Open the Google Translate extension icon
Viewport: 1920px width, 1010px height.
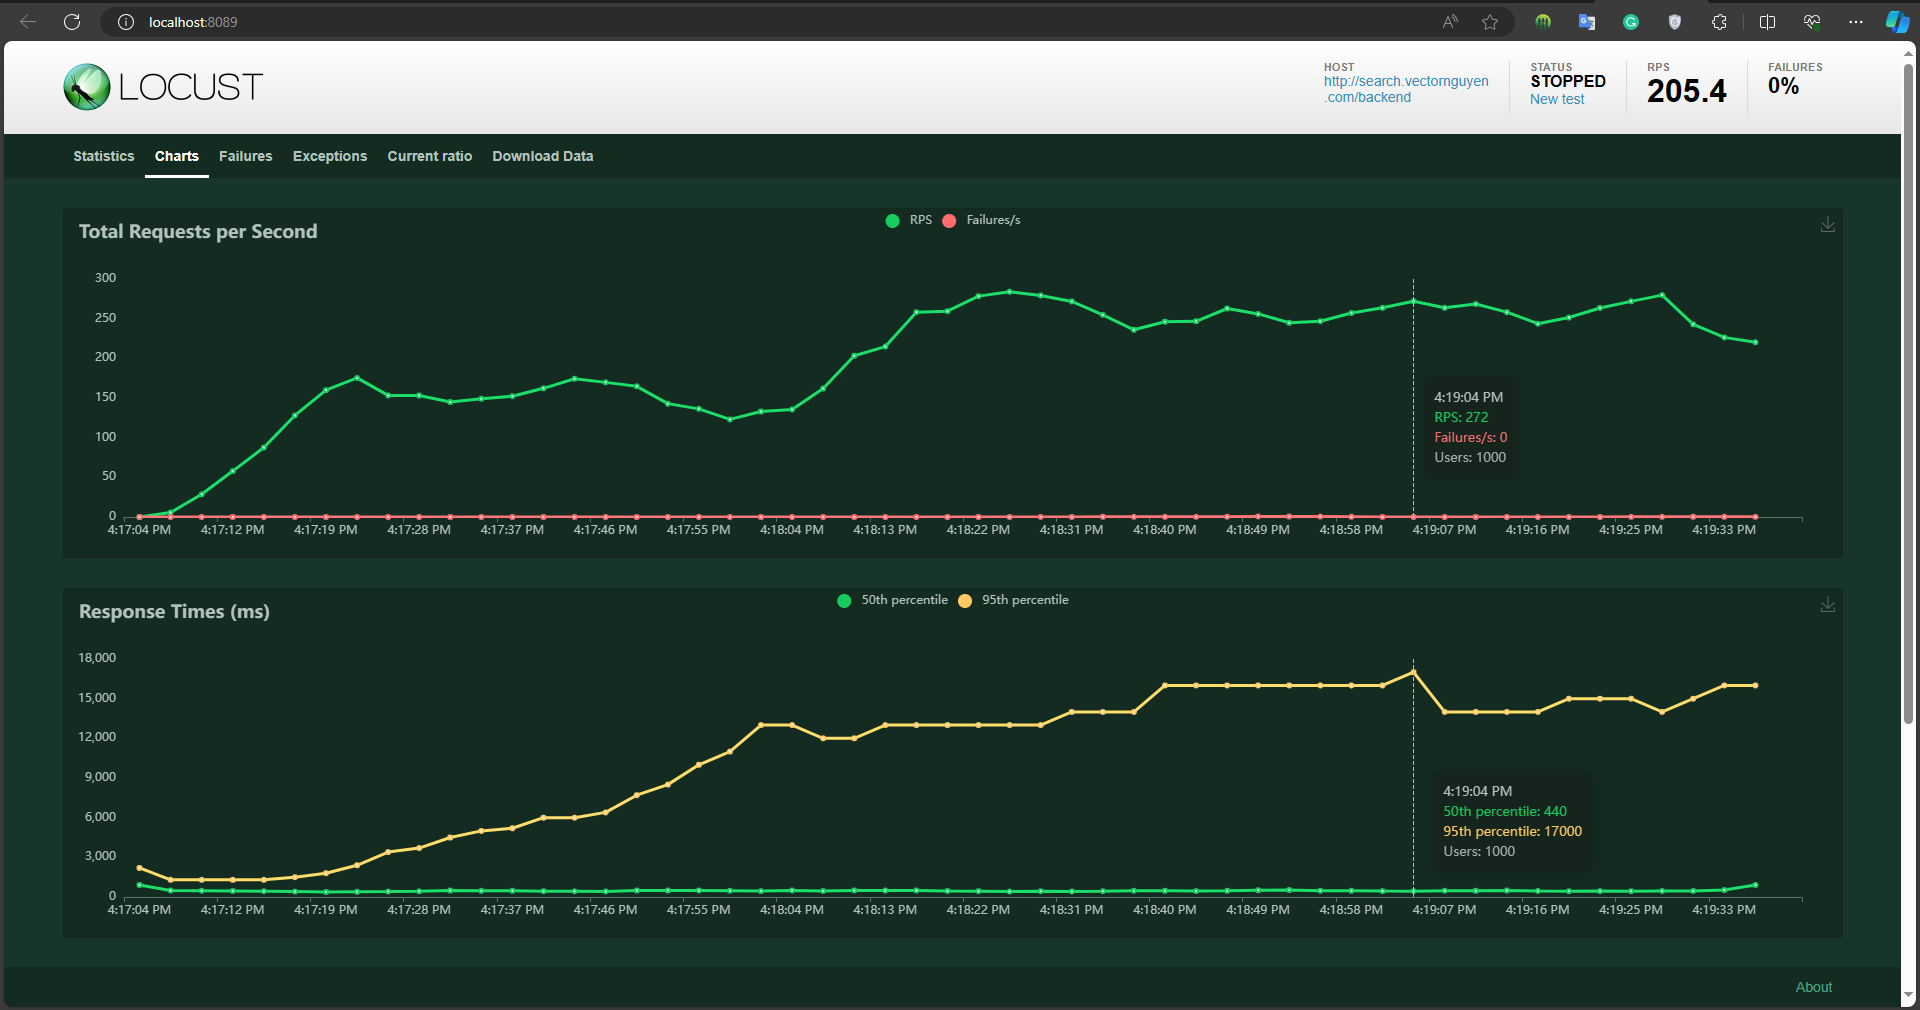point(1587,22)
